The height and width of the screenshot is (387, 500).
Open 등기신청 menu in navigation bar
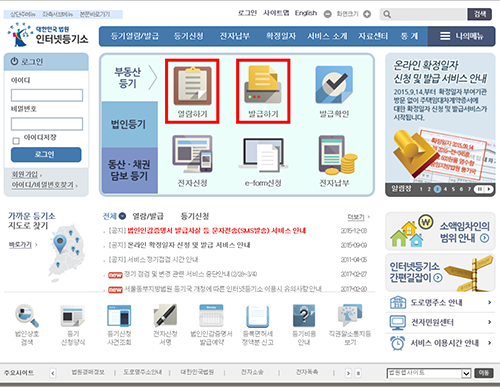pyautogui.click(x=189, y=36)
